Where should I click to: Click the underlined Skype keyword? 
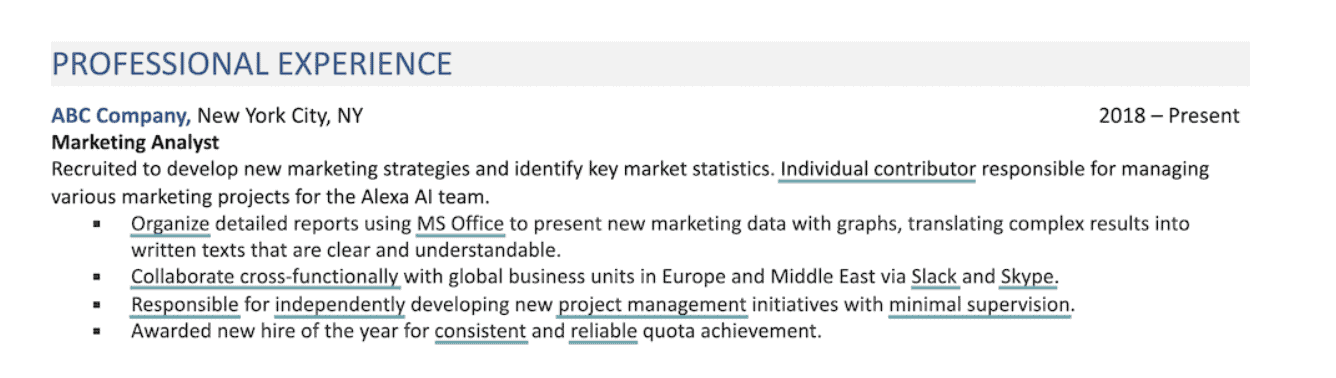tap(1029, 276)
